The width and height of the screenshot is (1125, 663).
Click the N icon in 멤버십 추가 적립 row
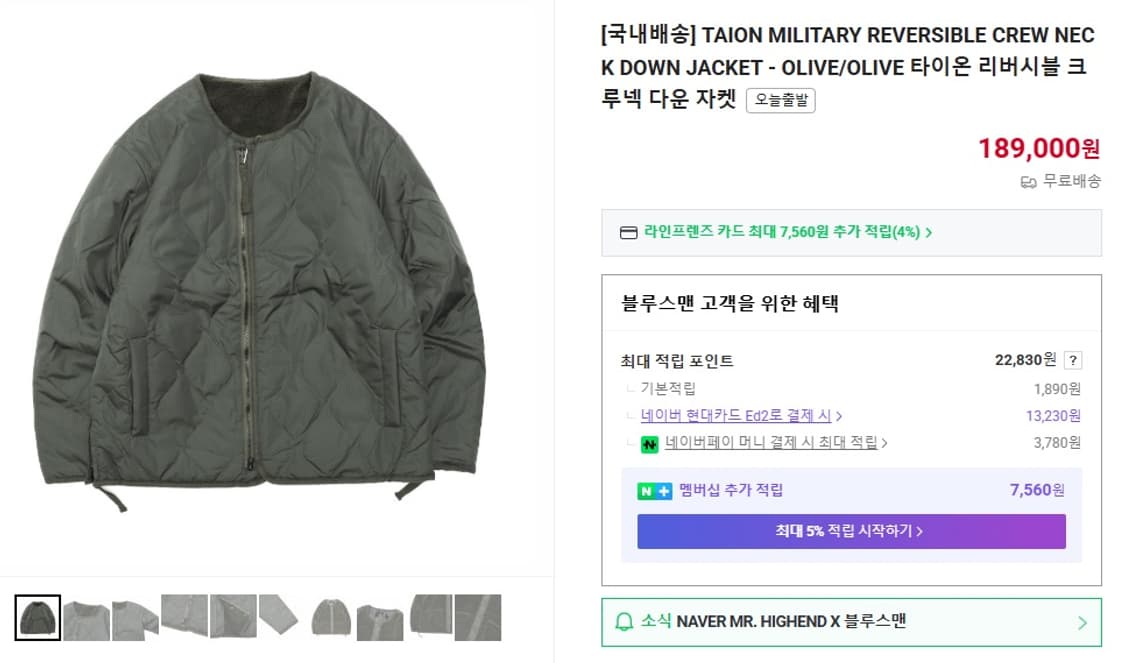[x=644, y=490]
